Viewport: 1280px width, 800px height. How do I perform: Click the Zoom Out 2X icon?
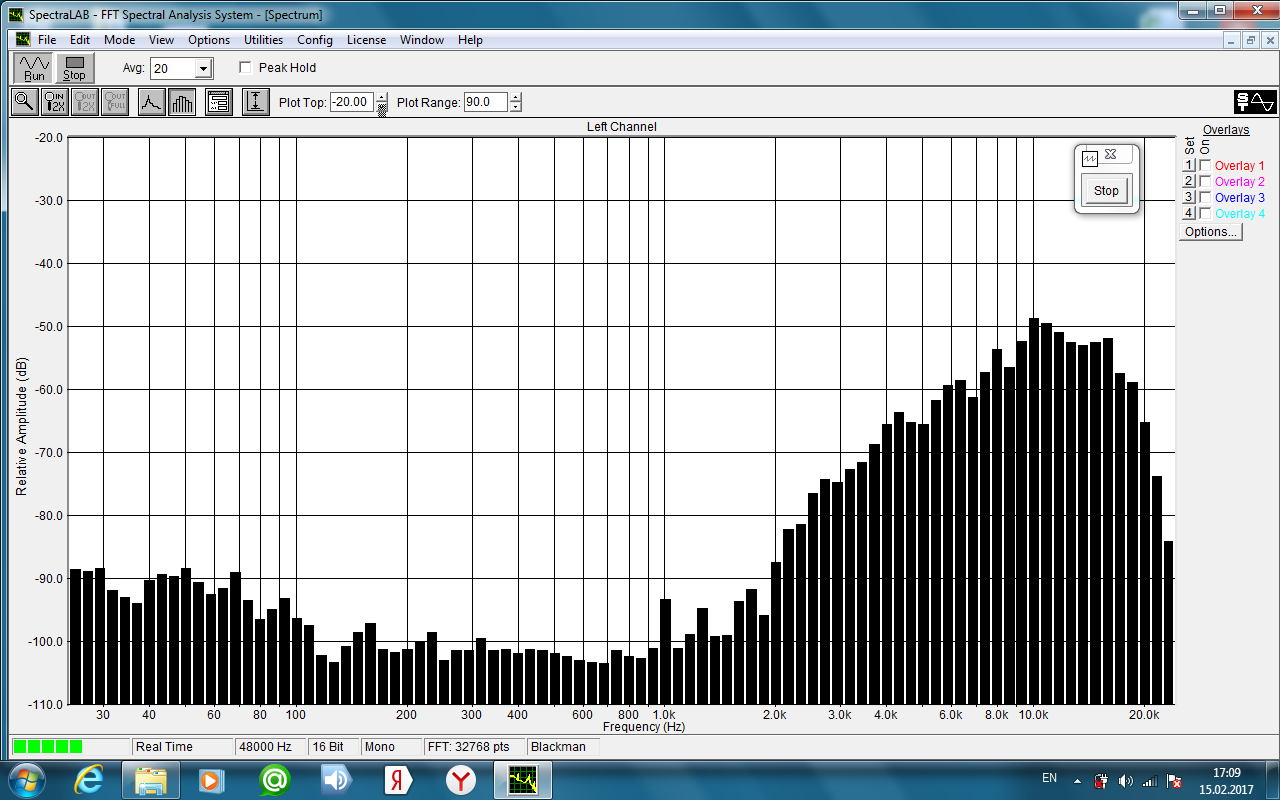[85, 102]
